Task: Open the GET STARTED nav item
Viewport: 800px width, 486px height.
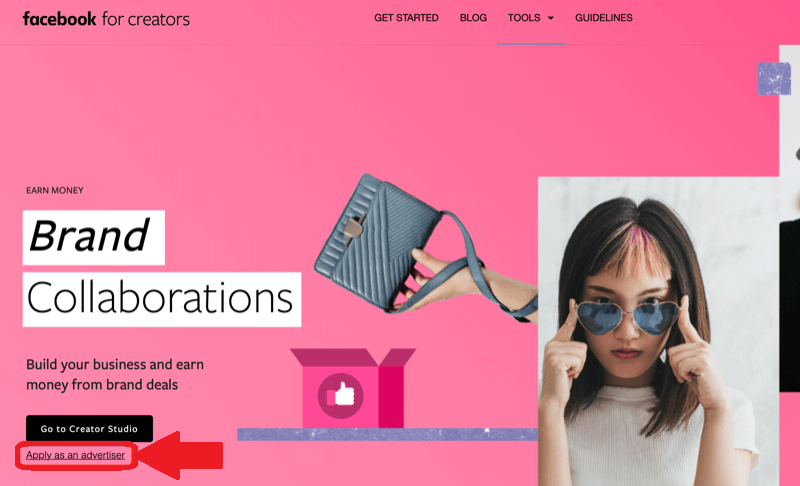Action: [406, 18]
